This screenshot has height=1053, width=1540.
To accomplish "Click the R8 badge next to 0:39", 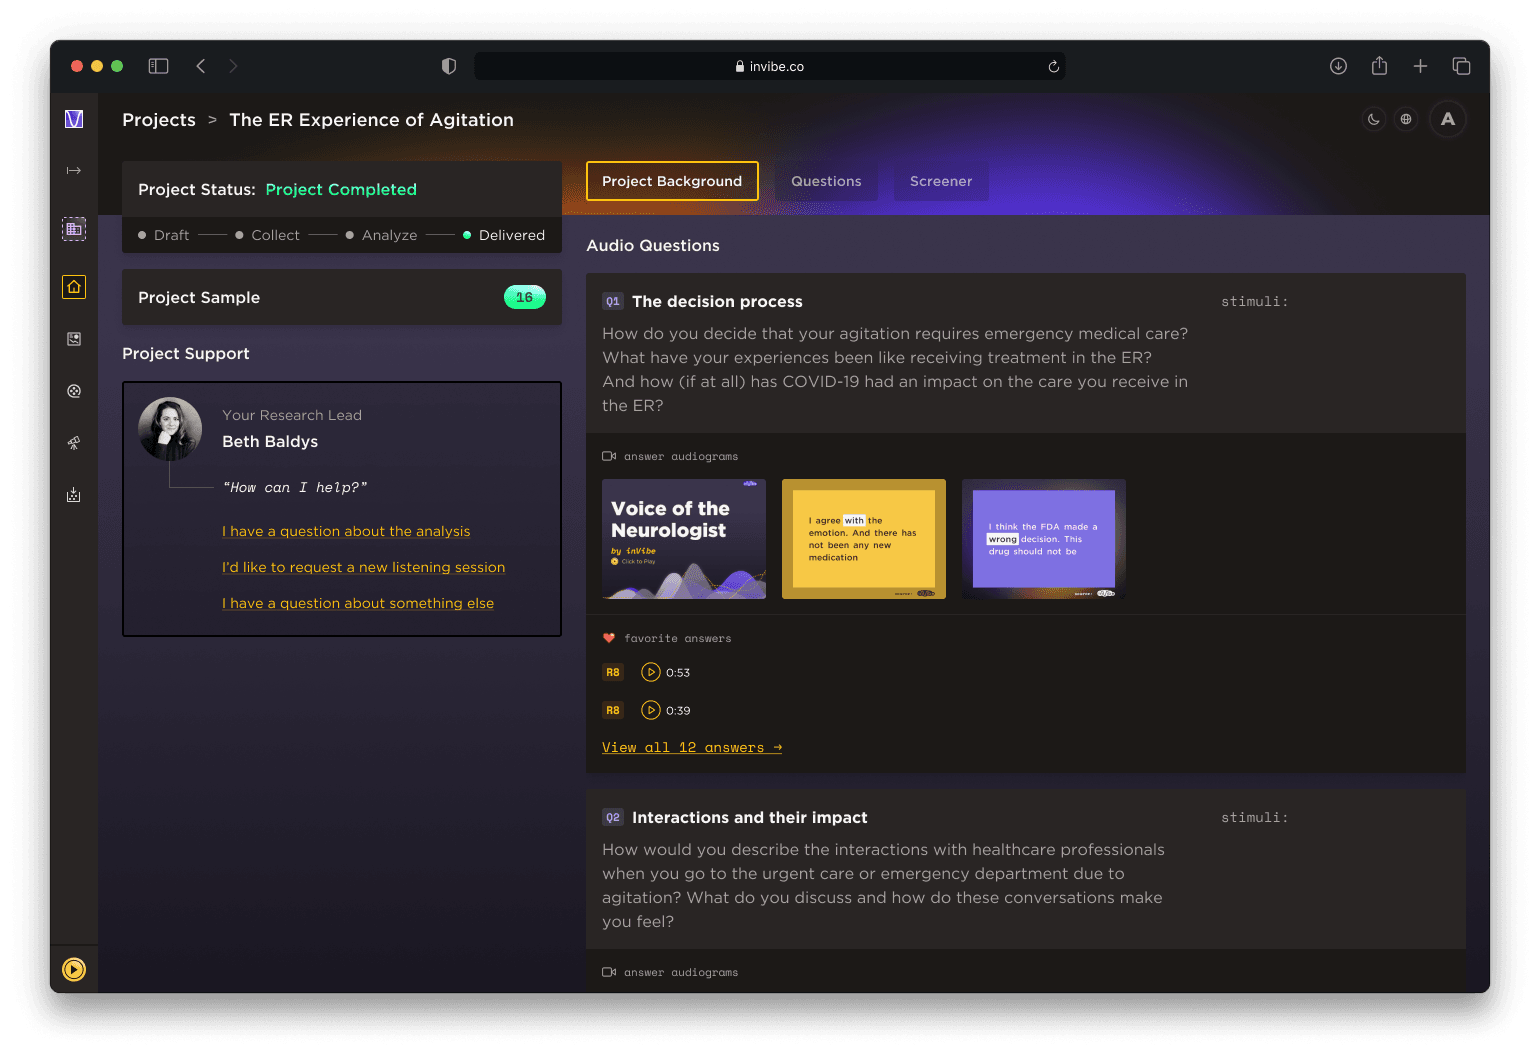I will click(613, 710).
